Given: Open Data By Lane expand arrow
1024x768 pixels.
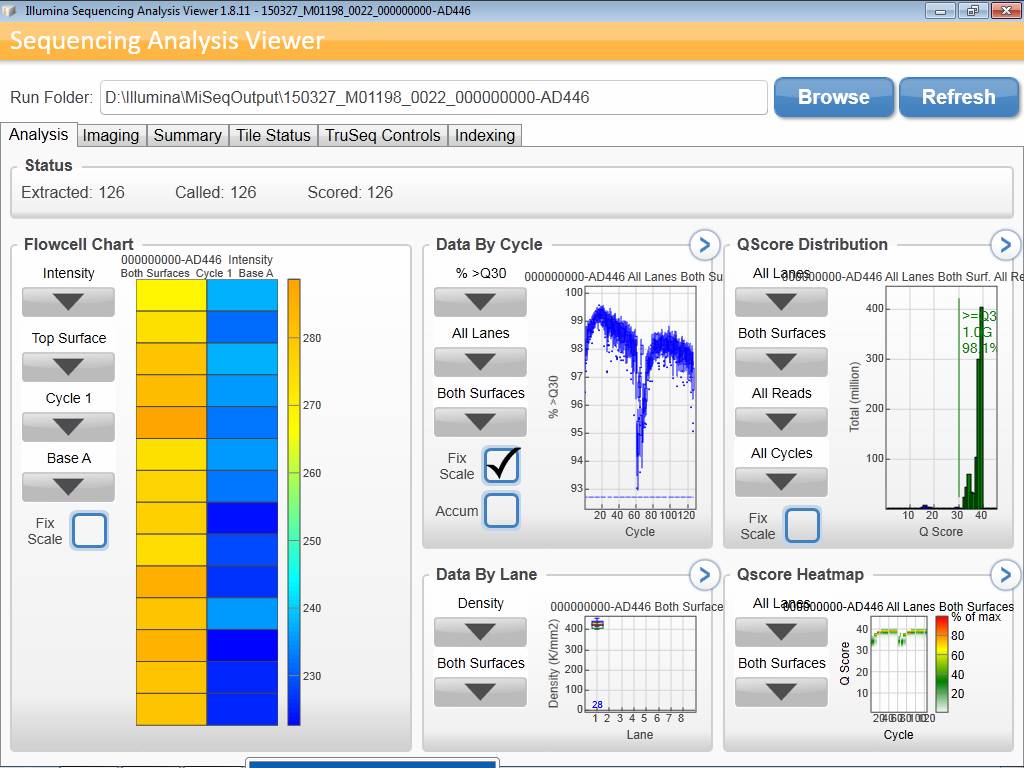Looking at the screenshot, I should pyautogui.click(x=704, y=574).
